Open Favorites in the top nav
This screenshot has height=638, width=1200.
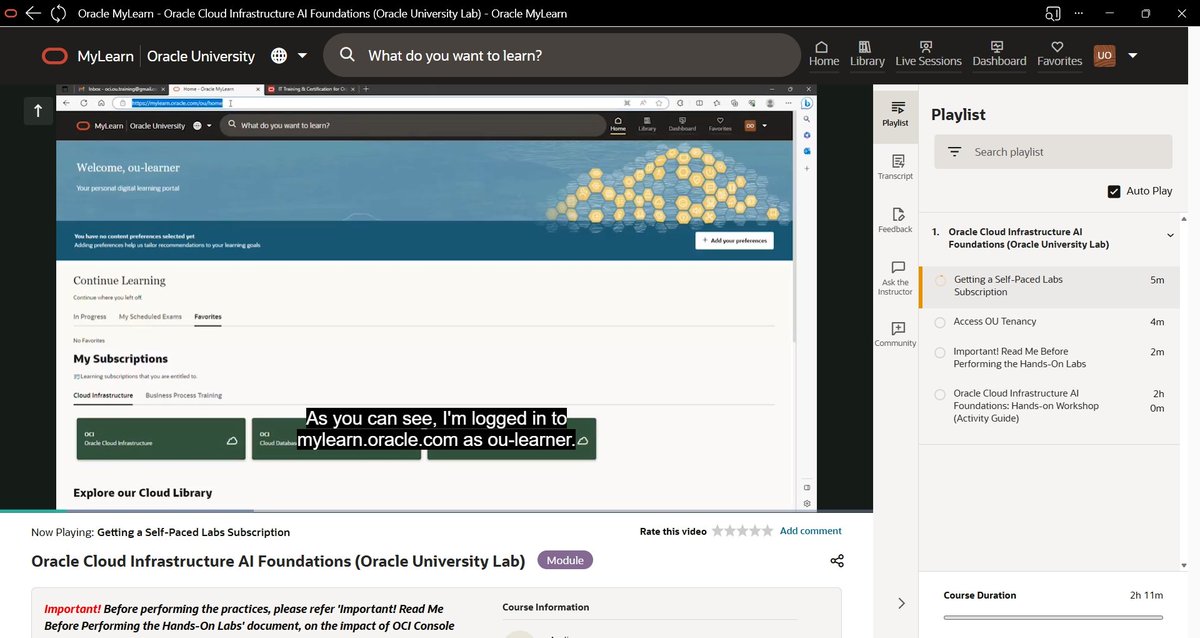click(1060, 54)
